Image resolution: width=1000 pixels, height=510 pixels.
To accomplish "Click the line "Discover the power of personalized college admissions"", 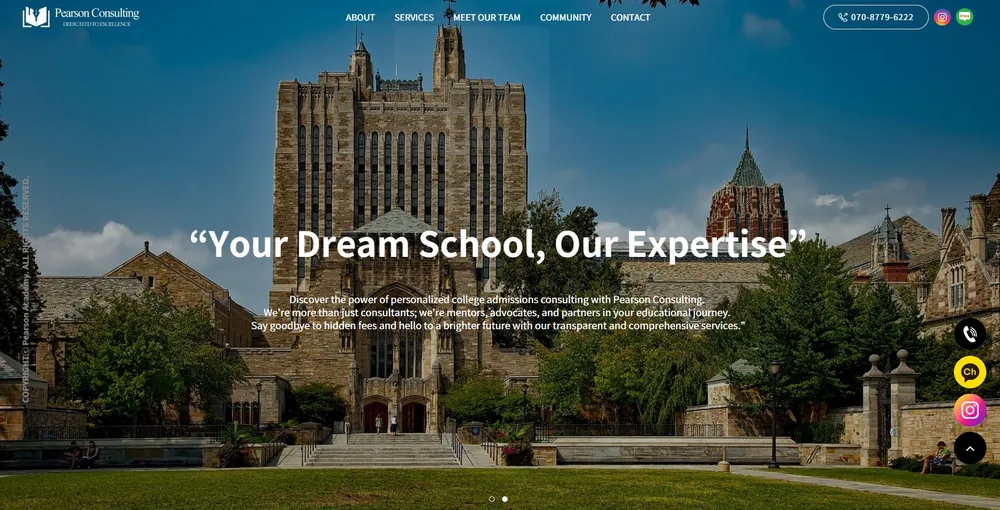I will click(497, 299).
